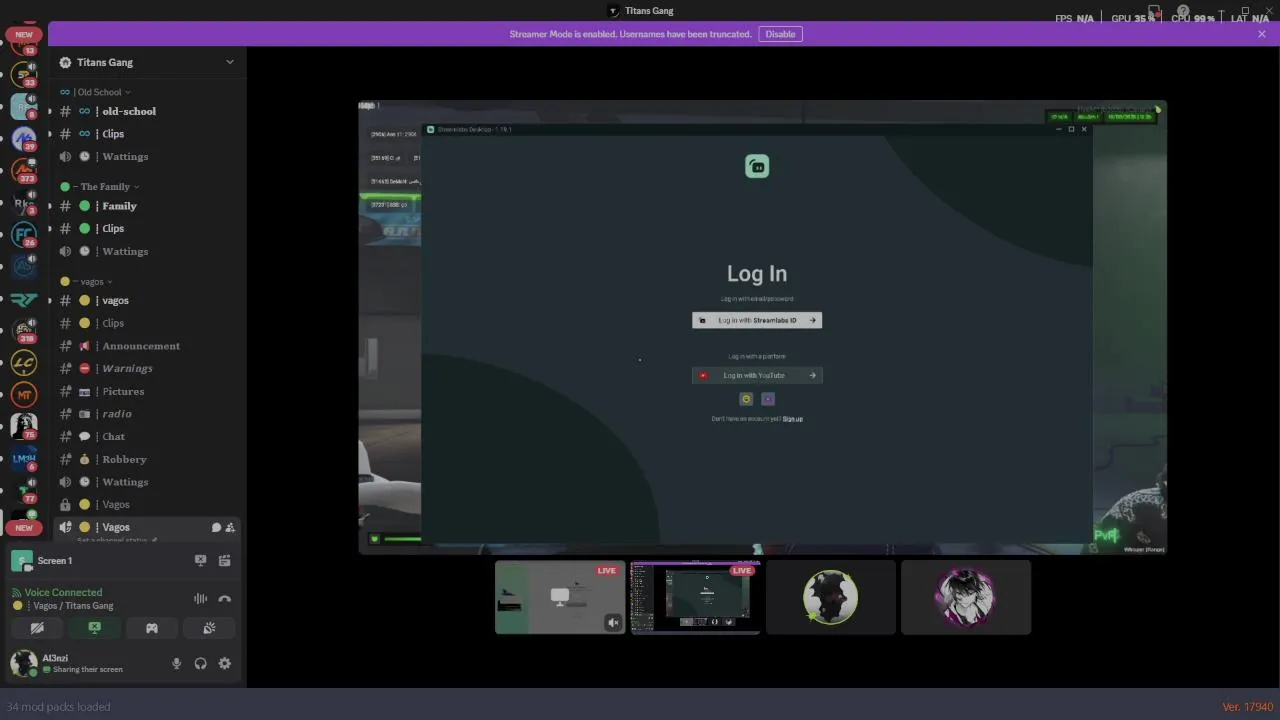1280x720 pixels.
Task: Open the MT server icon
Action: click(x=24, y=395)
